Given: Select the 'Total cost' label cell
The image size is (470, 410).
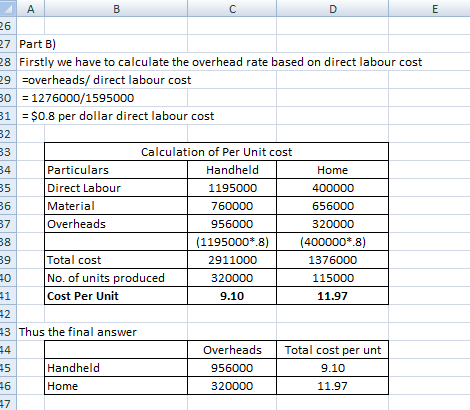Looking at the screenshot, I should (116, 260).
